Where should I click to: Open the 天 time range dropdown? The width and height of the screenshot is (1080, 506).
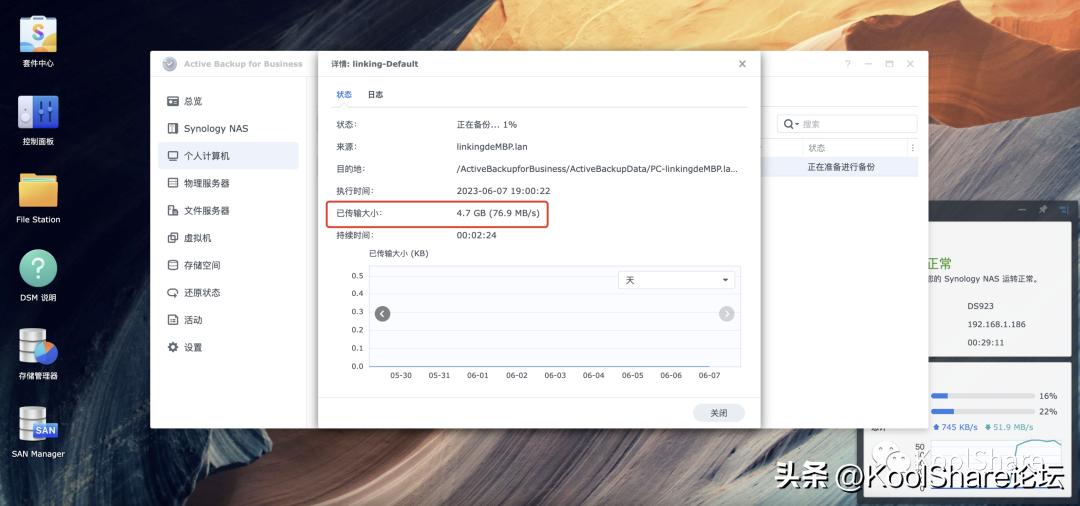coord(676,280)
